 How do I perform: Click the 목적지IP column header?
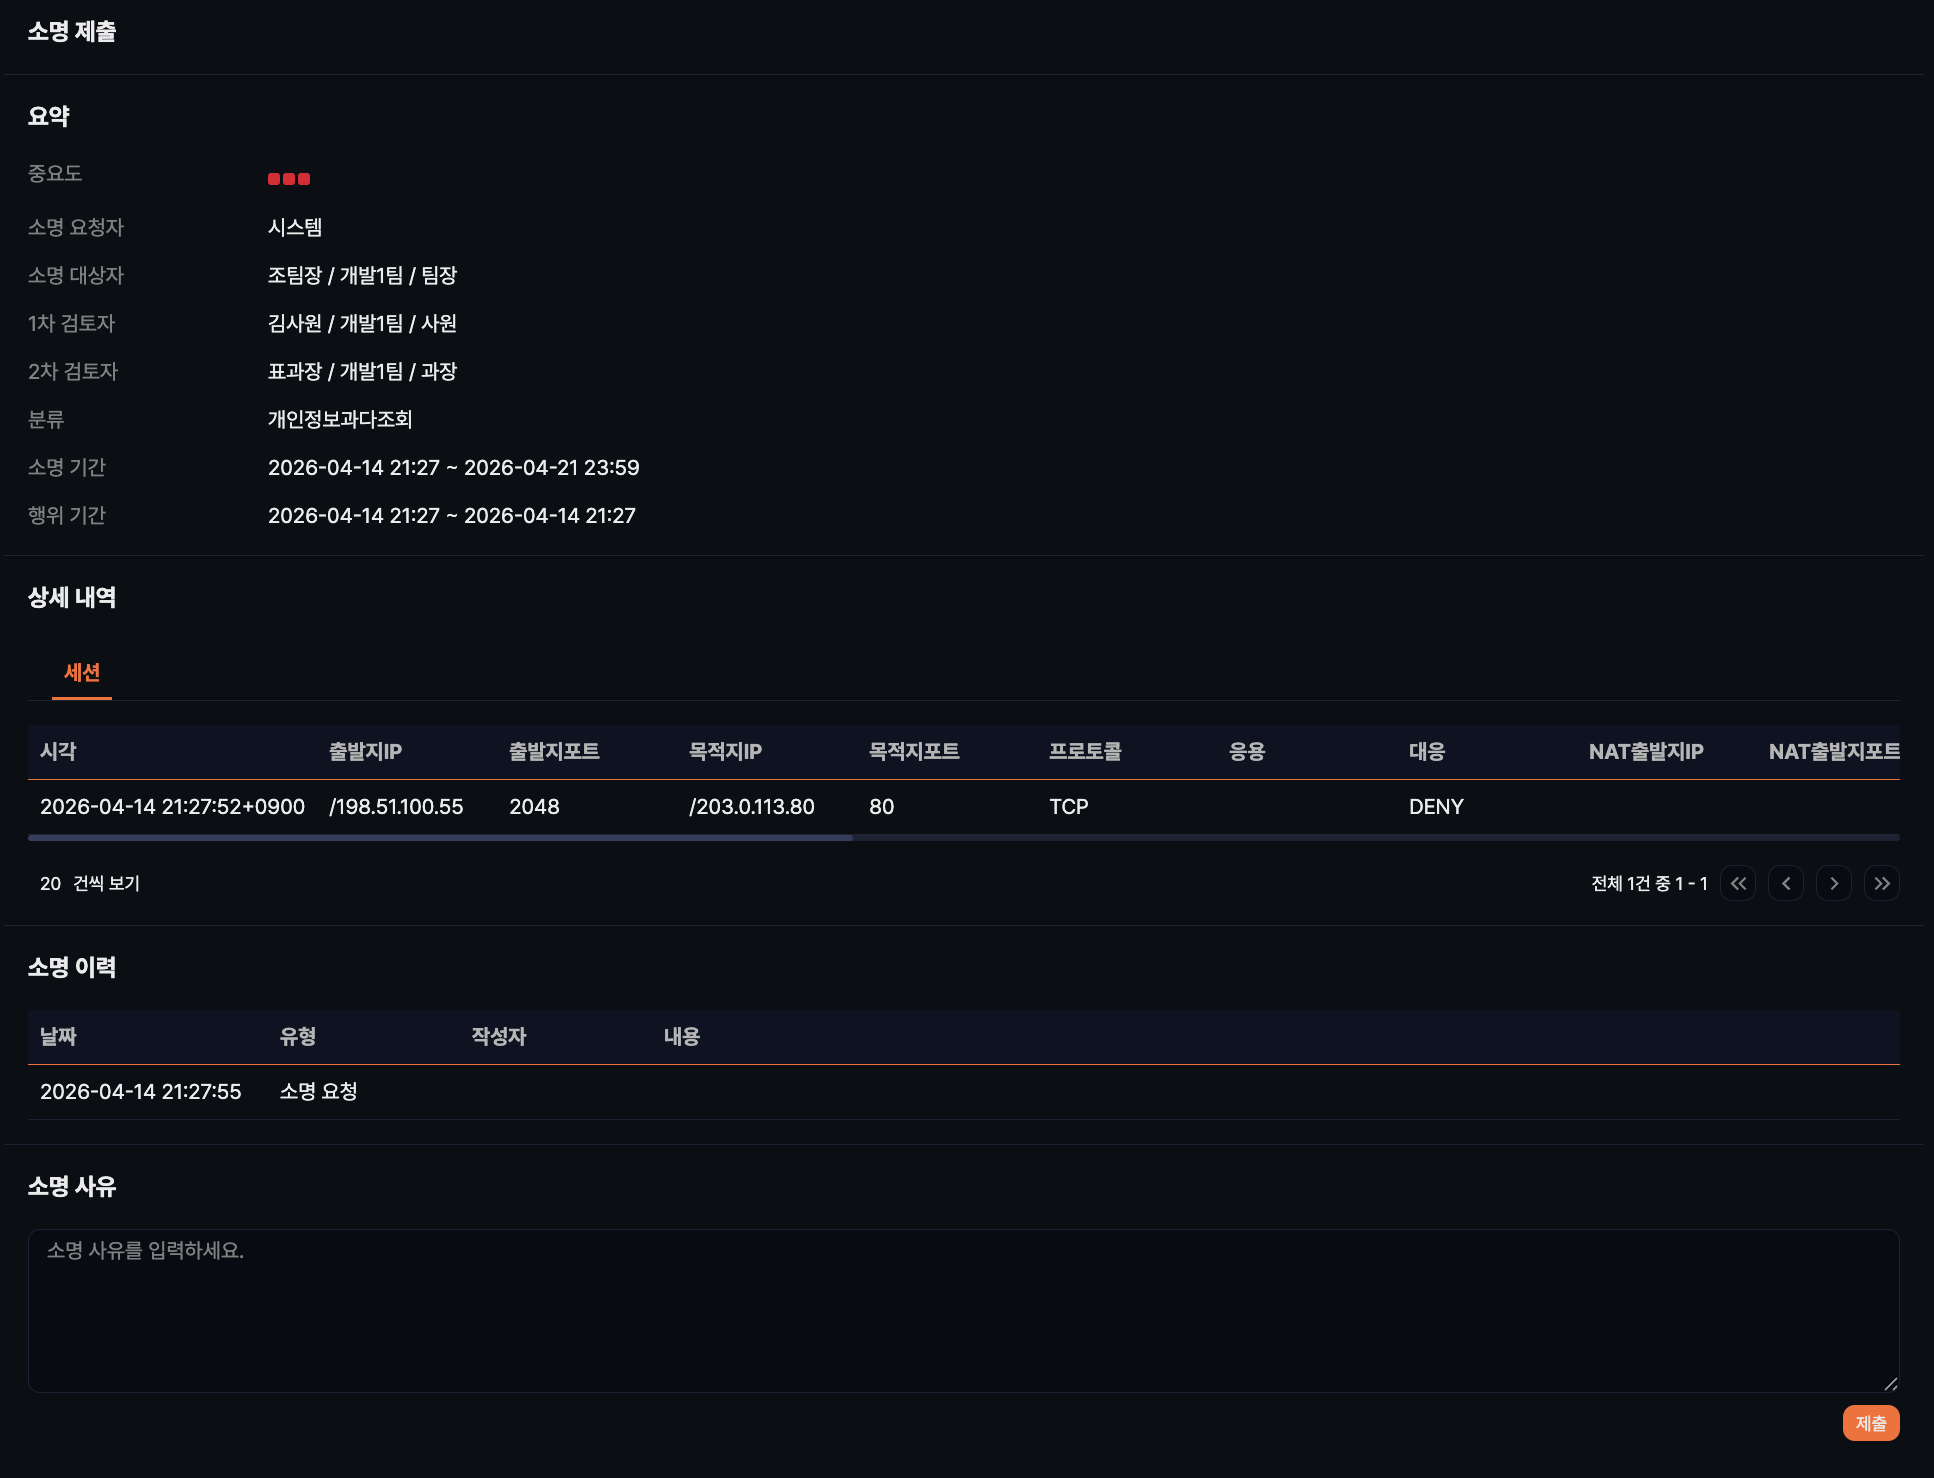725,752
